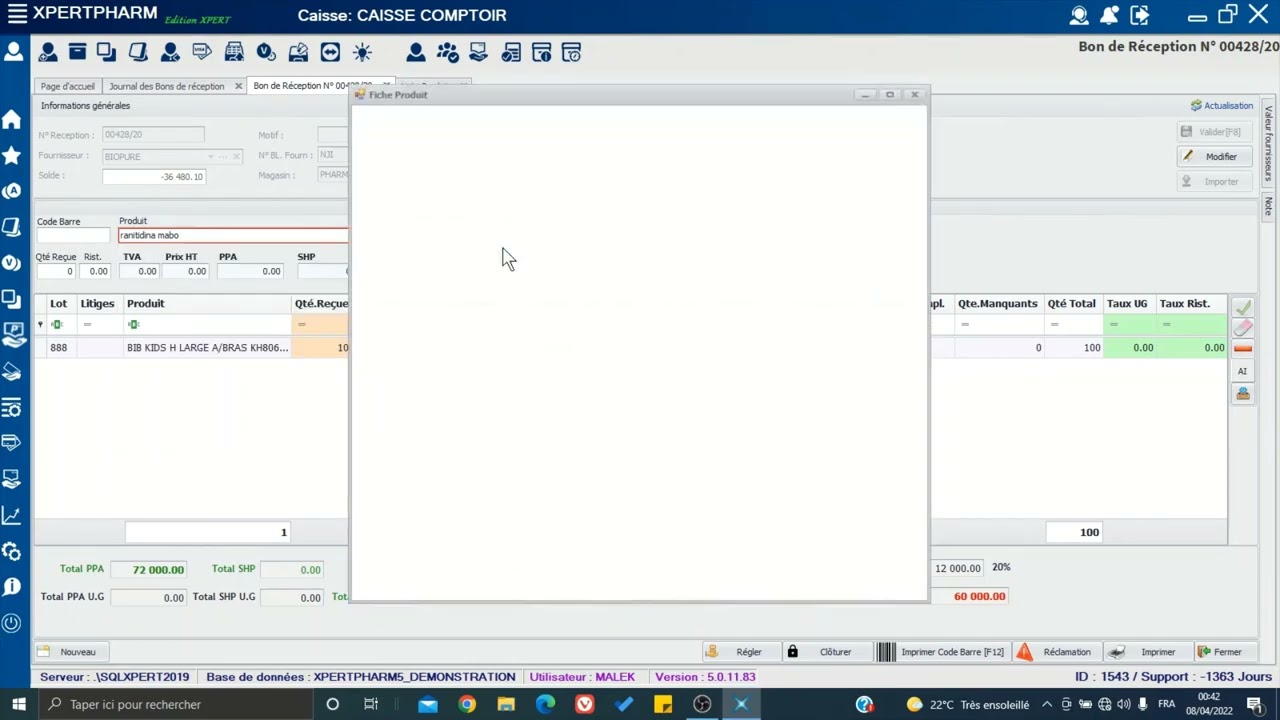Screen dimensions: 1280x720
Task: Click the power icon in left sidebar
Action: [x=12, y=623]
